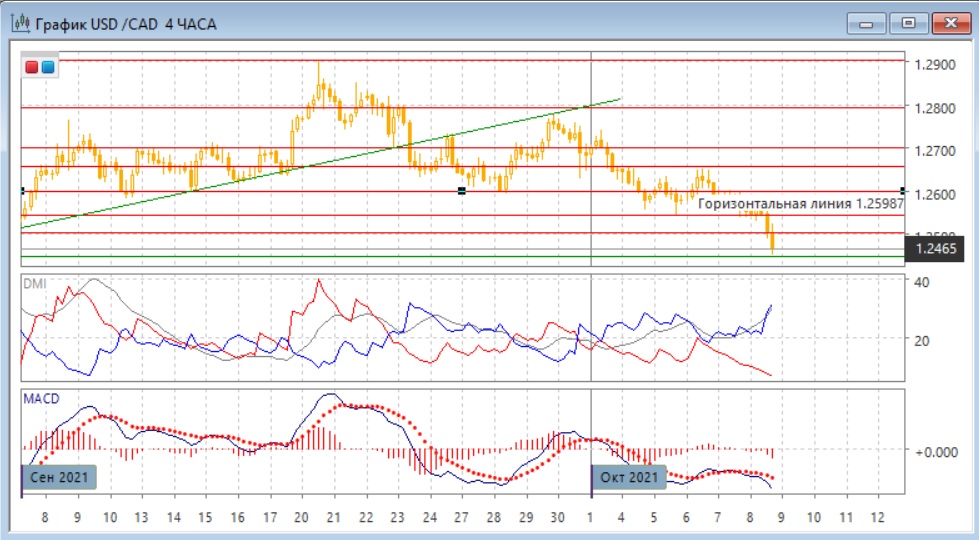Click the blue square icon on chart
This screenshot has height=540, width=979.
47,67
